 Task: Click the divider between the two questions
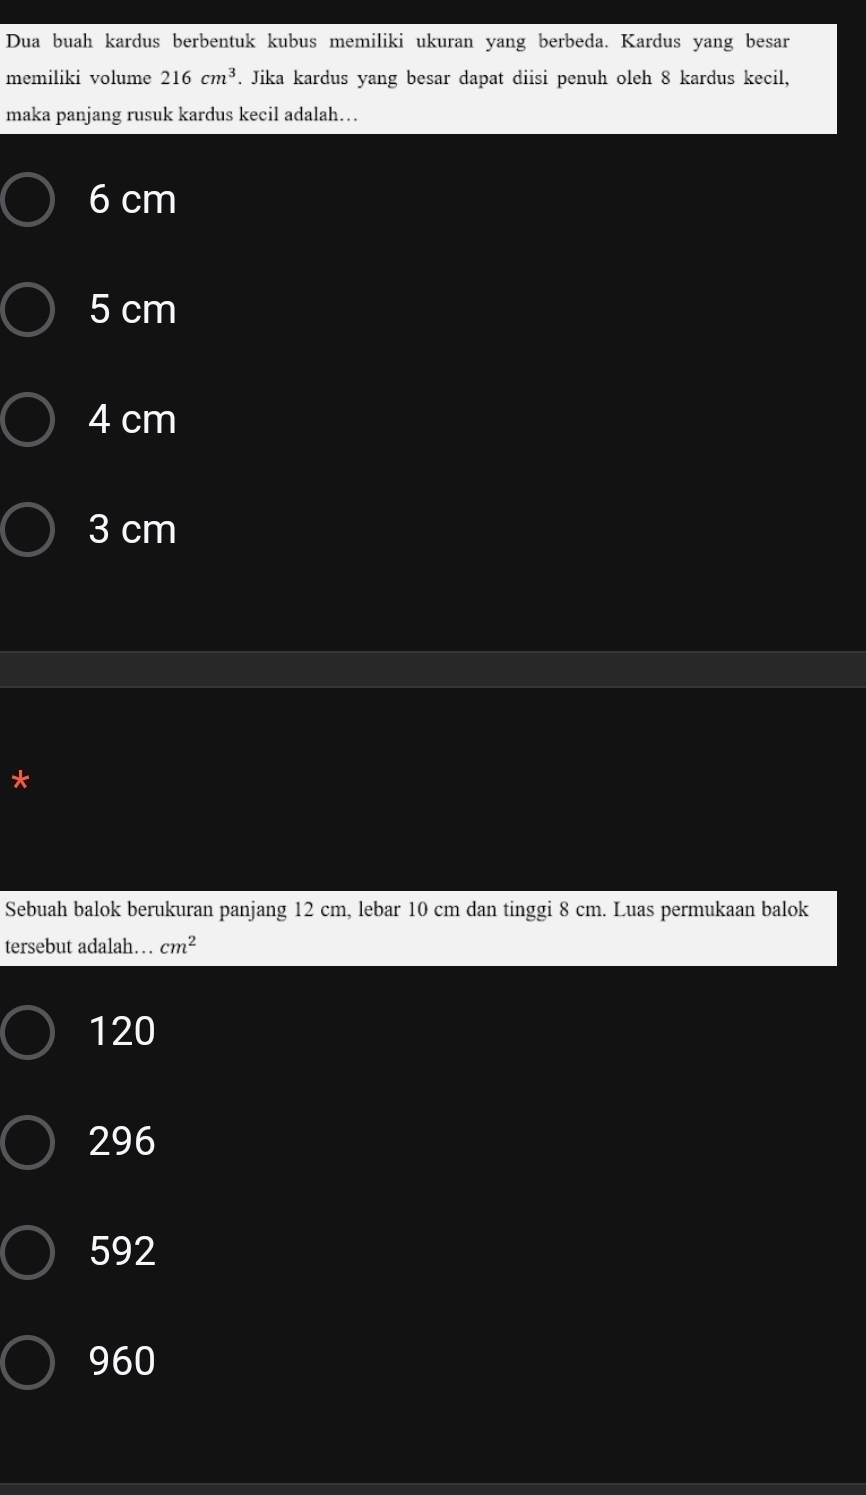(433, 669)
